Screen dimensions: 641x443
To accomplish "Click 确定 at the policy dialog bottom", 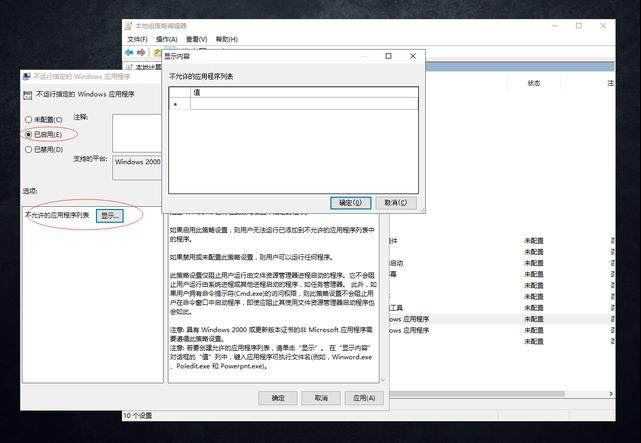I will (x=278, y=398).
